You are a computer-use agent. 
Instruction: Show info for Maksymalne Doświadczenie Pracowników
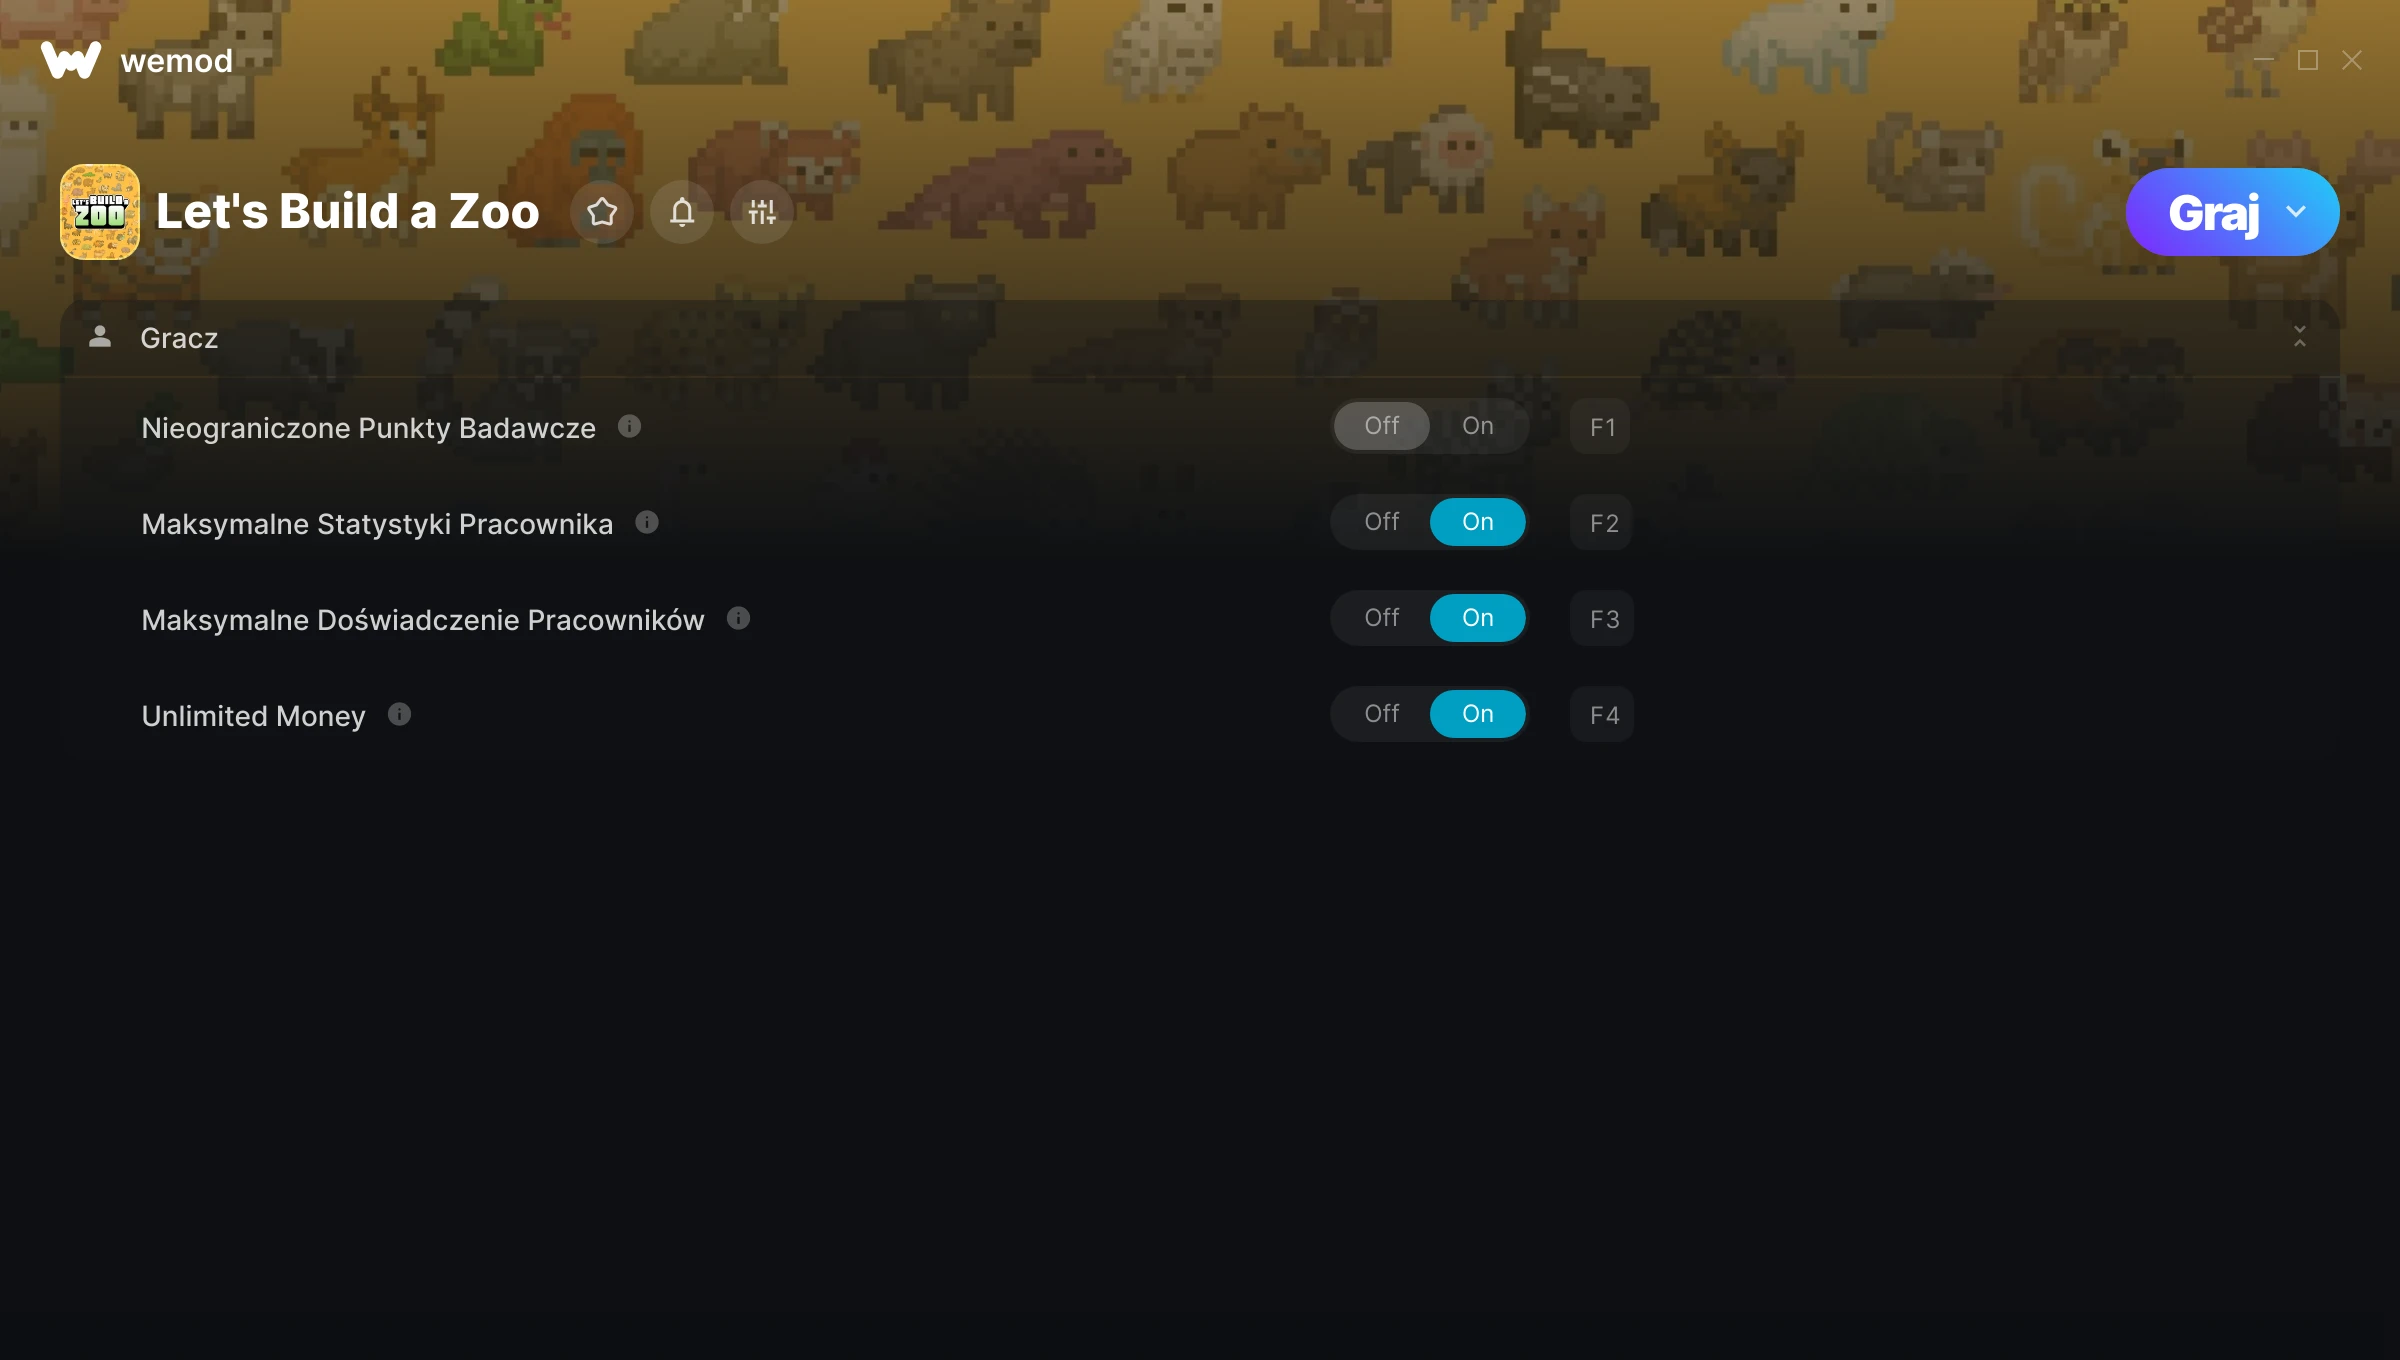[x=738, y=619]
